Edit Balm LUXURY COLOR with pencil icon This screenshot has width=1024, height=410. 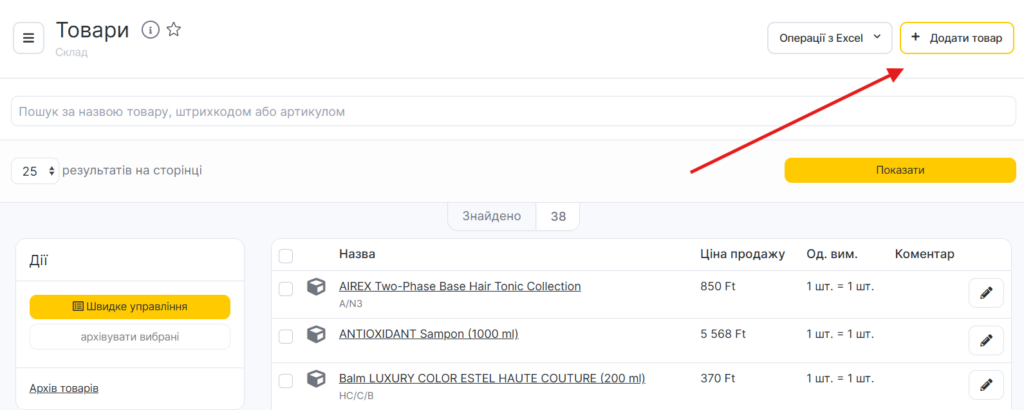pyautogui.click(x=985, y=385)
